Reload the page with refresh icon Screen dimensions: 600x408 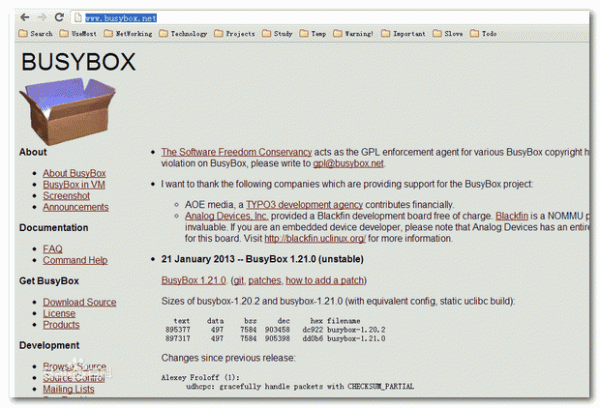(x=59, y=17)
